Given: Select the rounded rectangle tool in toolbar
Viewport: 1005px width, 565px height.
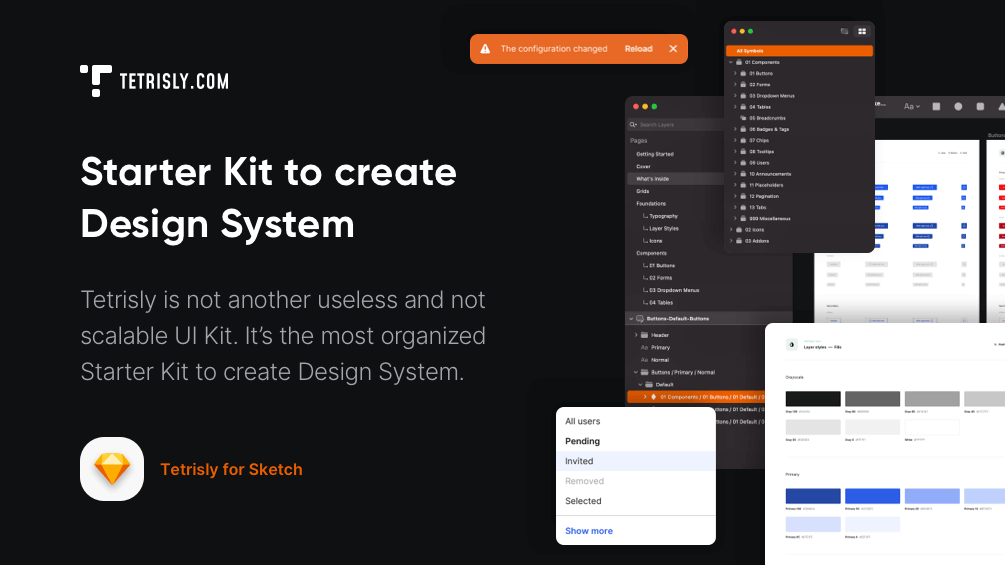Looking at the screenshot, I should (x=980, y=106).
